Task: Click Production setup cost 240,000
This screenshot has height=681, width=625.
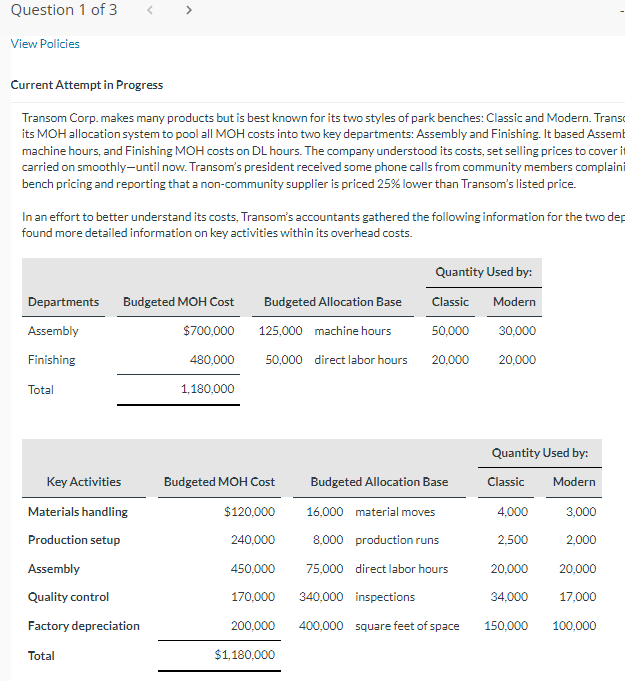Action: (253, 540)
